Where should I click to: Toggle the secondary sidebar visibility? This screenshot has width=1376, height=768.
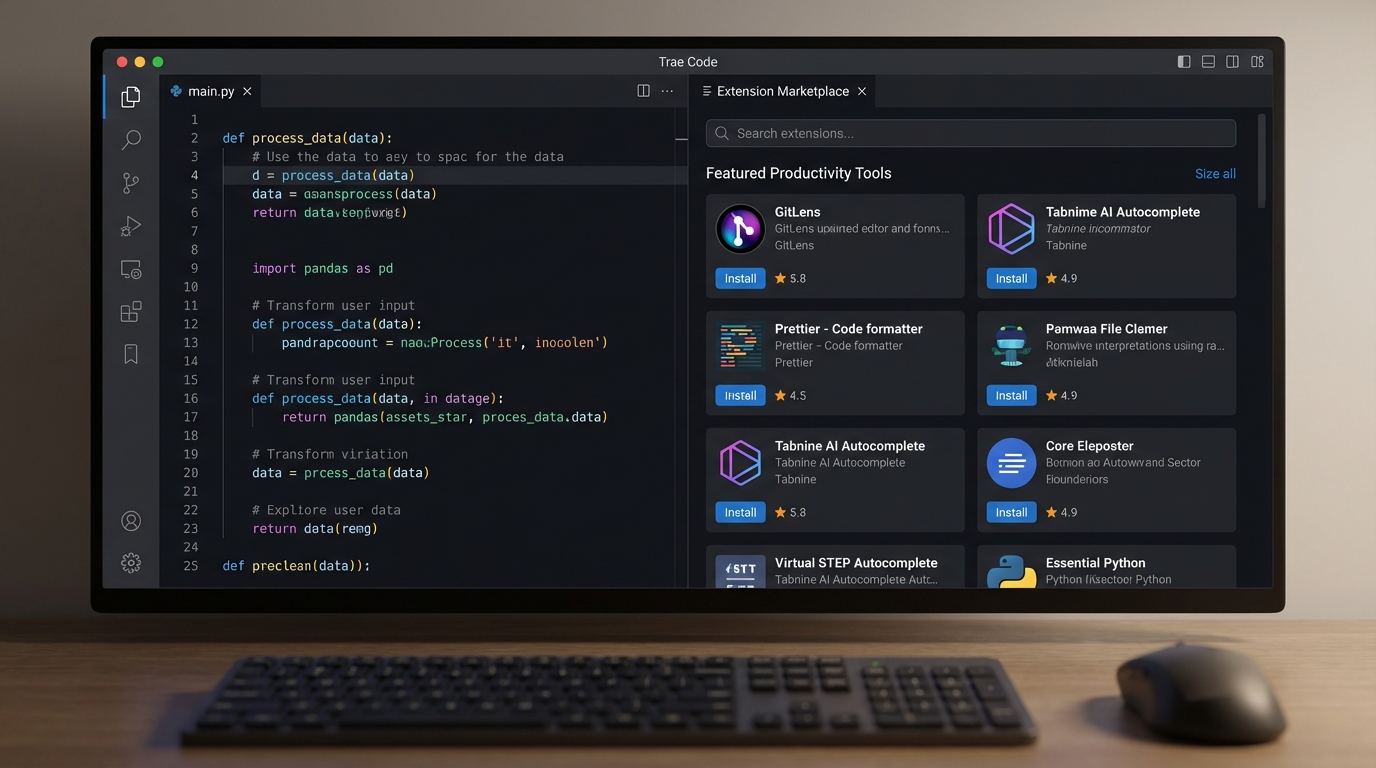coord(1231,61)
